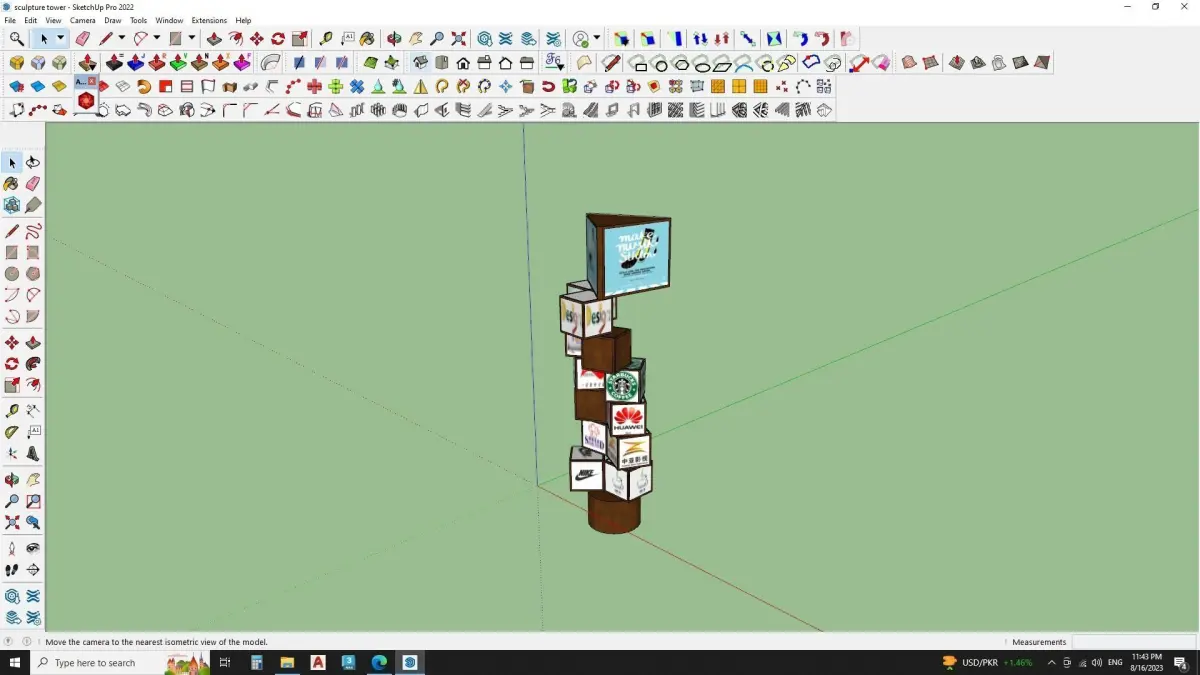Open AutoCAD from the taskbar
The width and height of the screenshot is (1200, 675).
318,662
